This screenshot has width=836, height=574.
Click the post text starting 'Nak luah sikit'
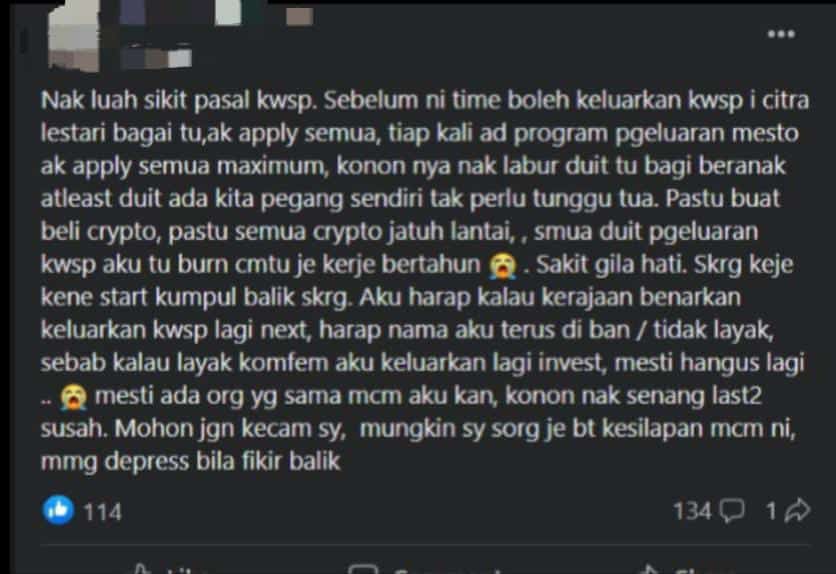(425, 280)
